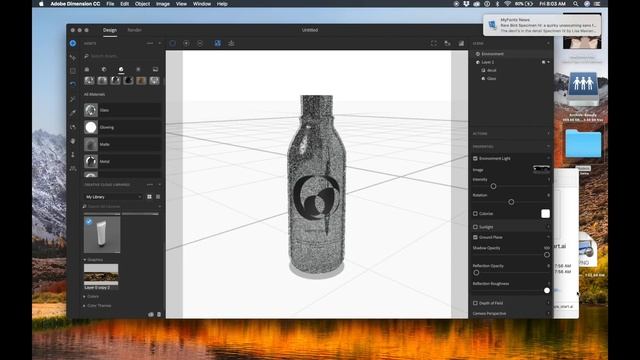Select the Pan hand tool

coord(73,141)
